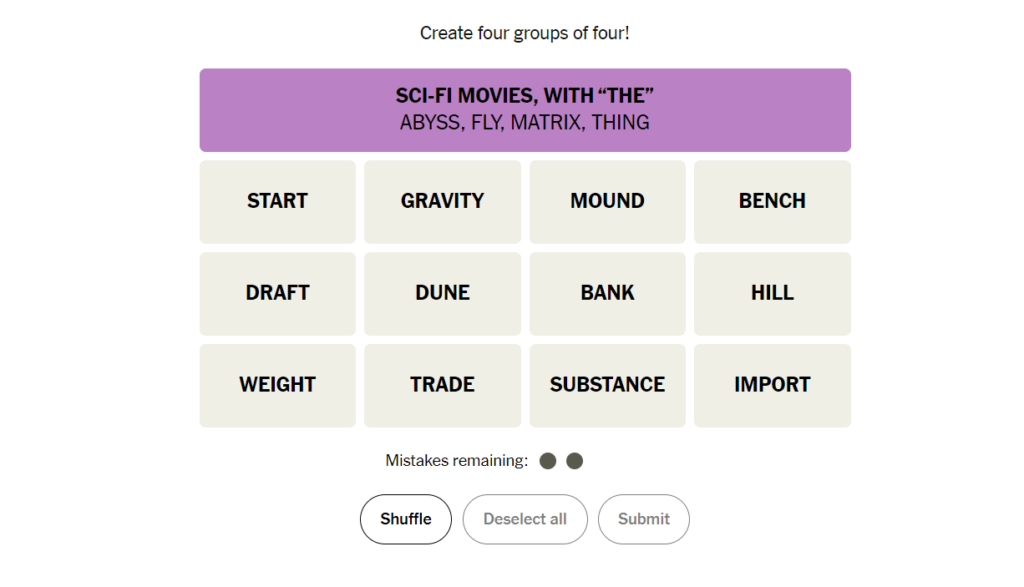Screen dimensions: 1024x587
Task: Click the 'Mistakes remaining:' label
Action: tap(456, 461)
